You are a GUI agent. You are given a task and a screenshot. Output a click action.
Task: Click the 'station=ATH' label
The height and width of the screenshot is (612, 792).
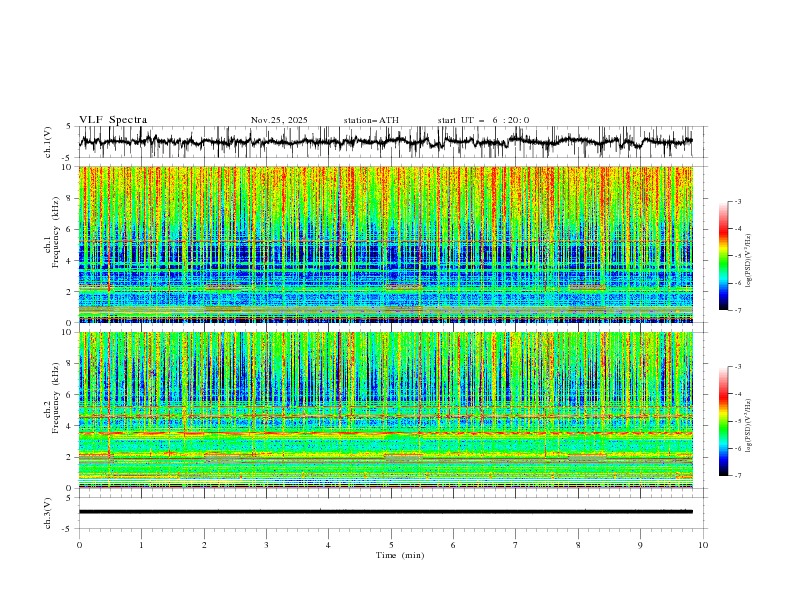tap(371, 120)
